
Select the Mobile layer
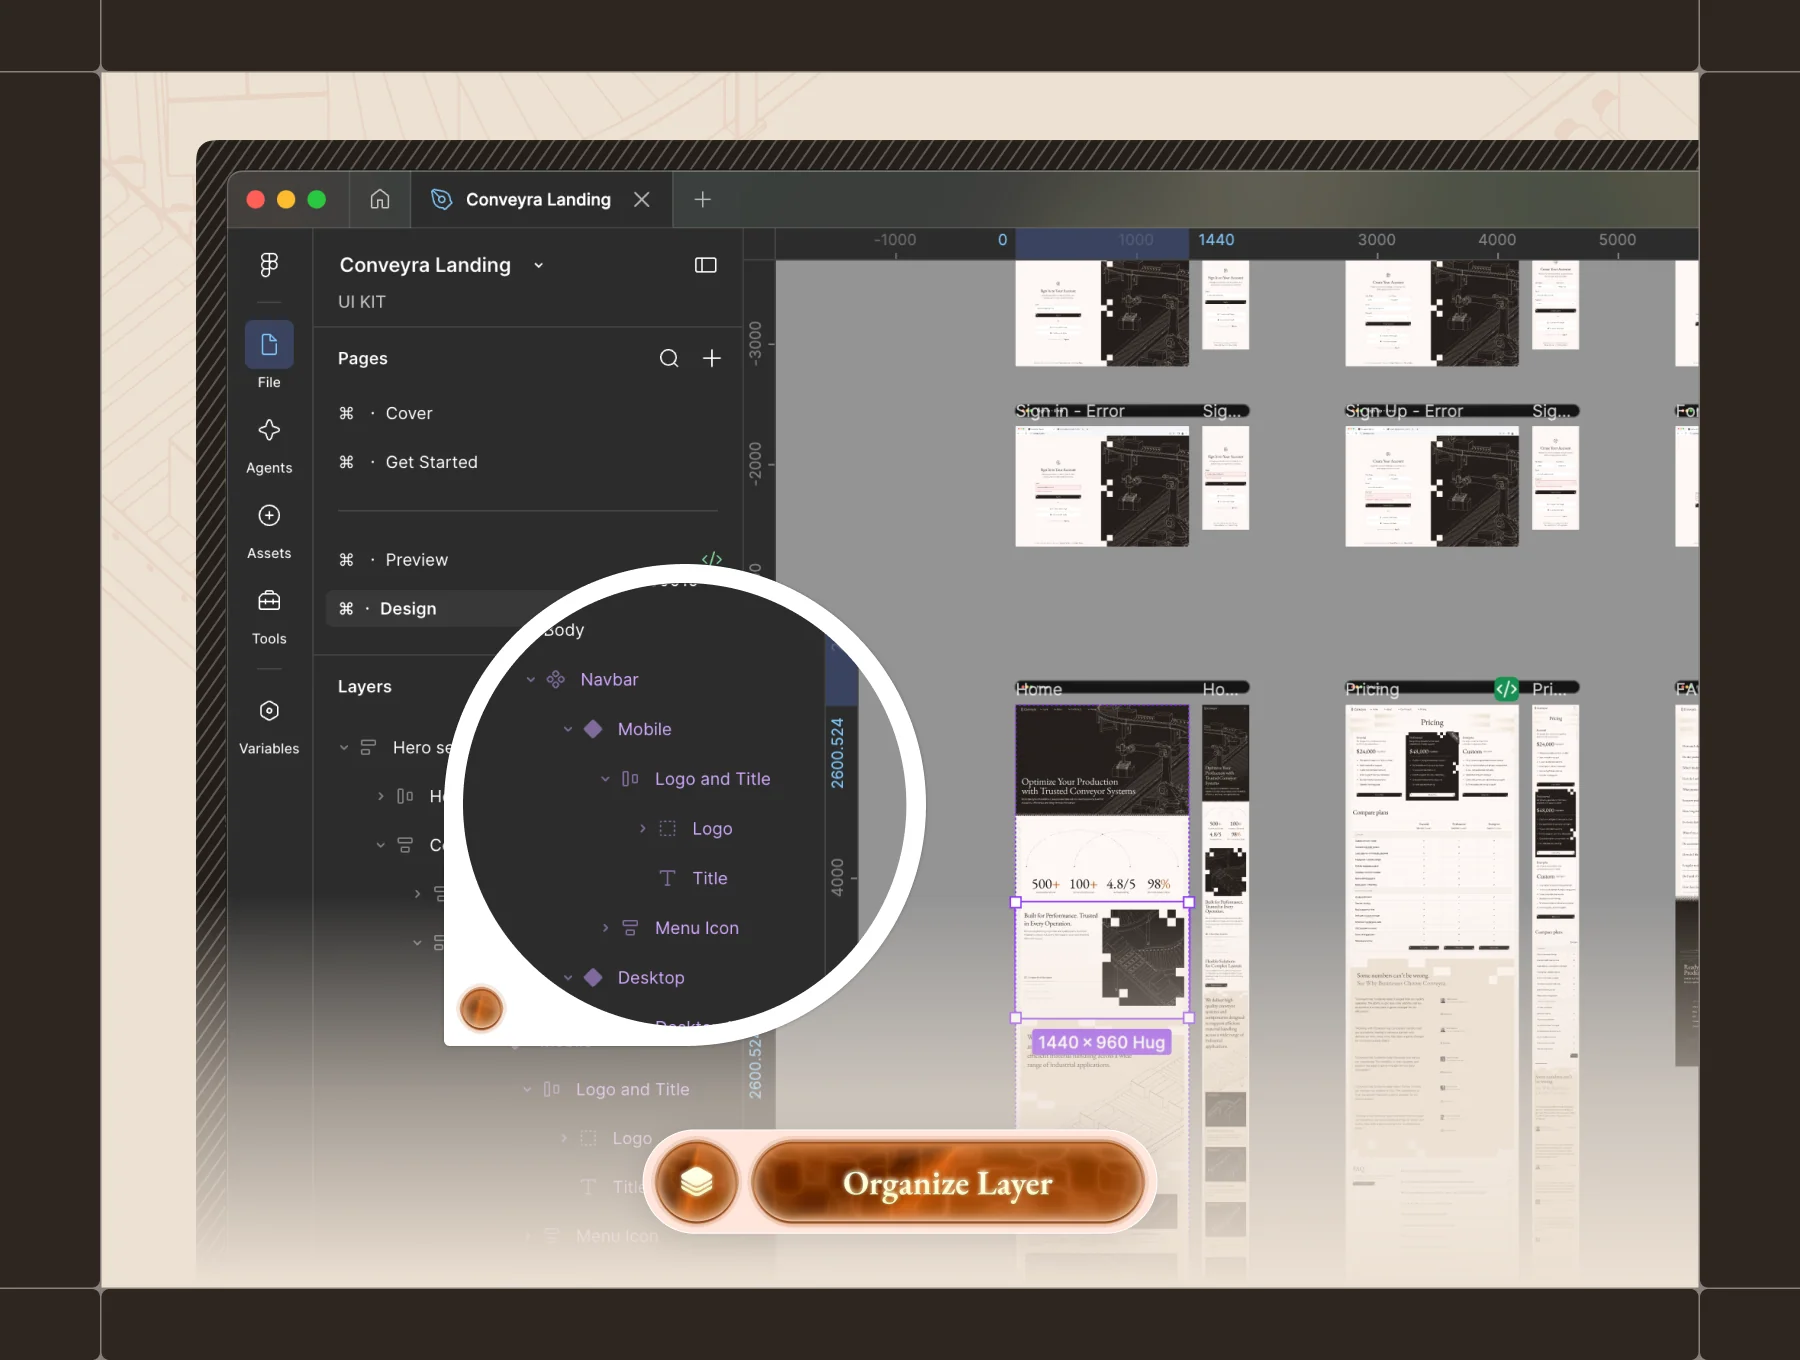[x=644, y=729]
